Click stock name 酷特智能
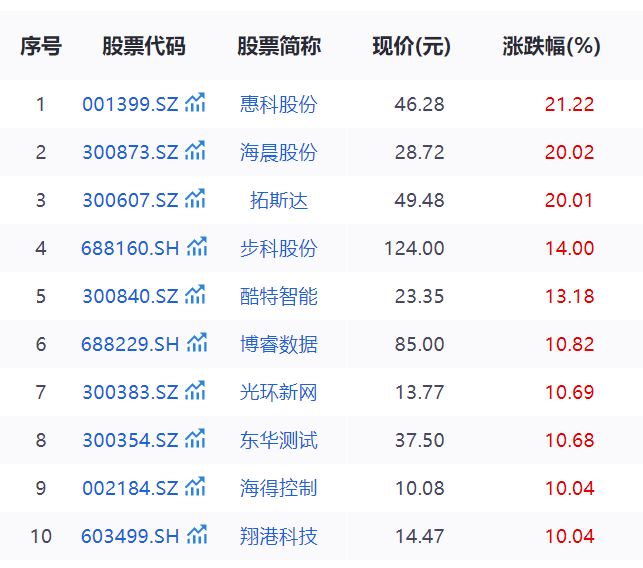 point(279,296)
